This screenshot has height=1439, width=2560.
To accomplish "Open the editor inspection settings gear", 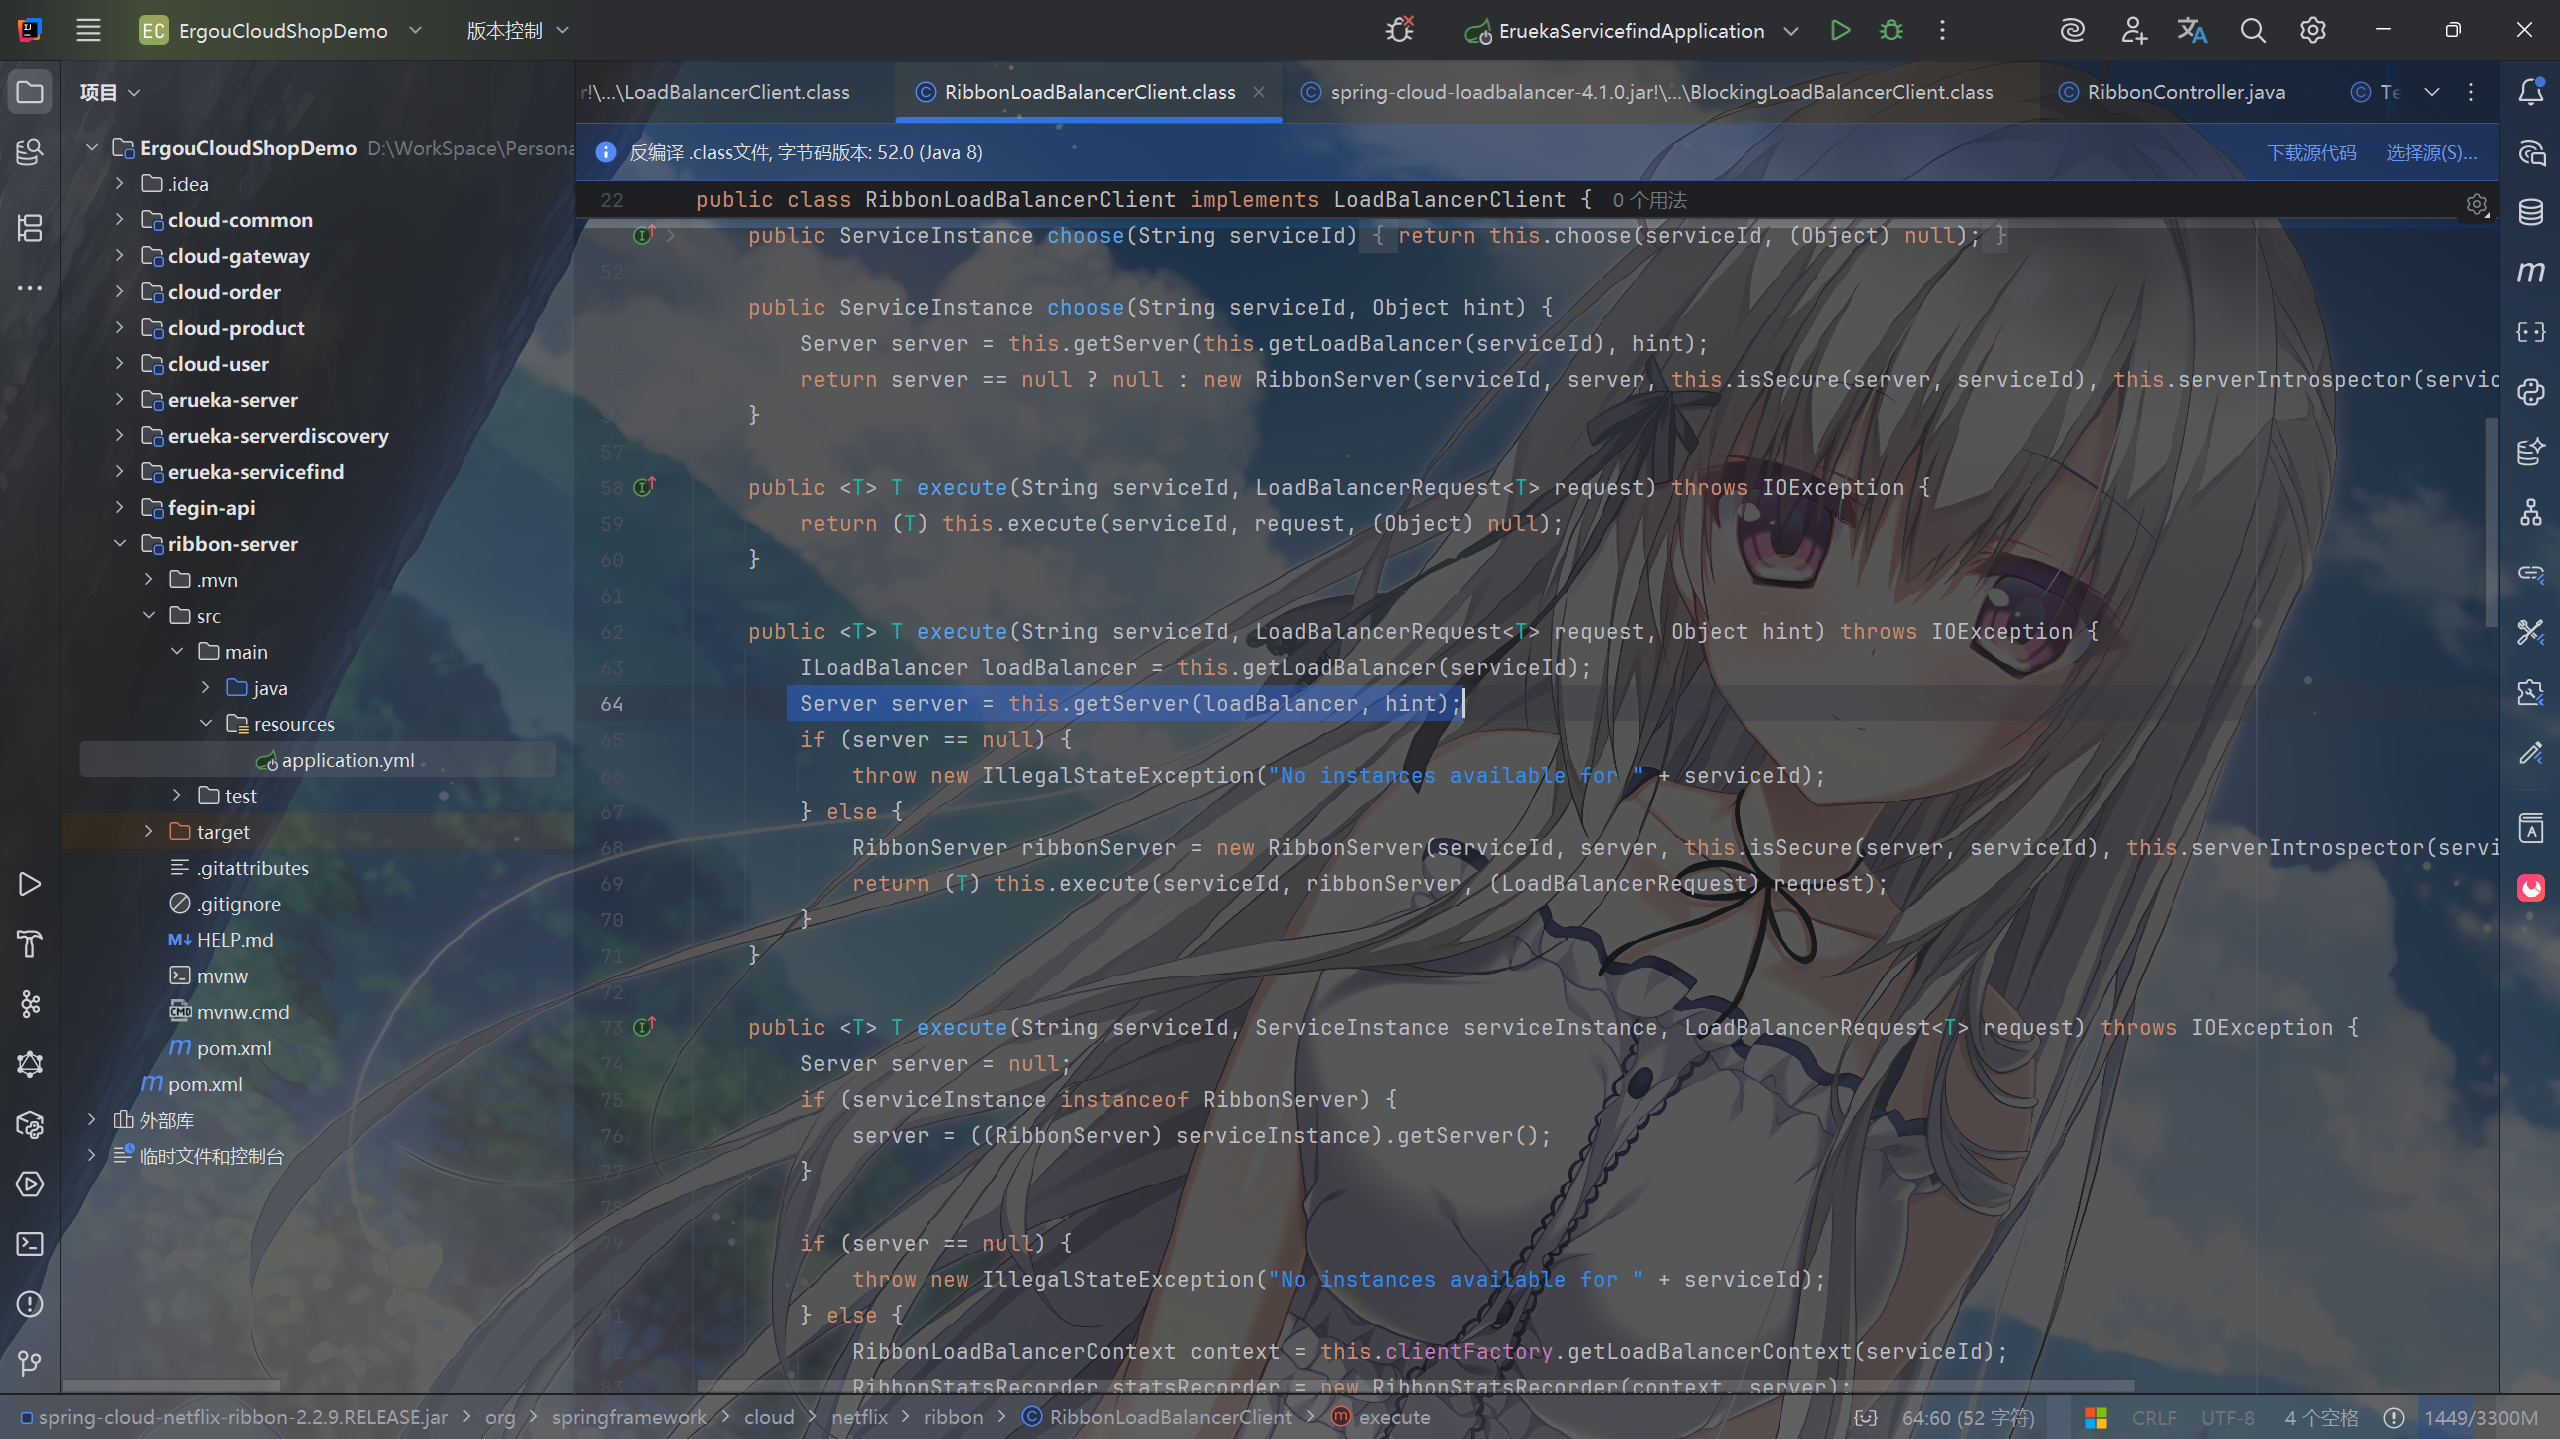I will point(2477,205).
